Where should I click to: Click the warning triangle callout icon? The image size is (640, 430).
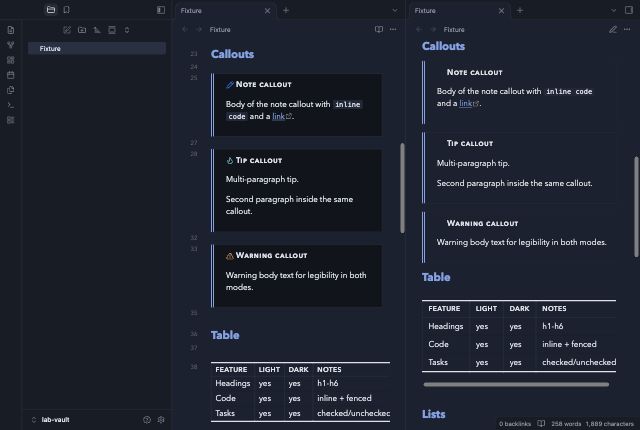(x=230, y=256)
